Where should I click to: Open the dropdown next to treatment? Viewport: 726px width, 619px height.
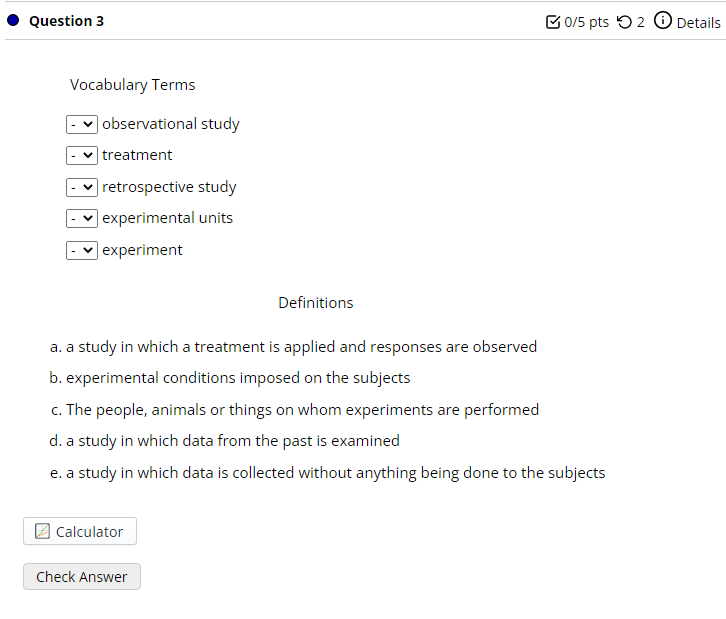click(x=82, y=155)
